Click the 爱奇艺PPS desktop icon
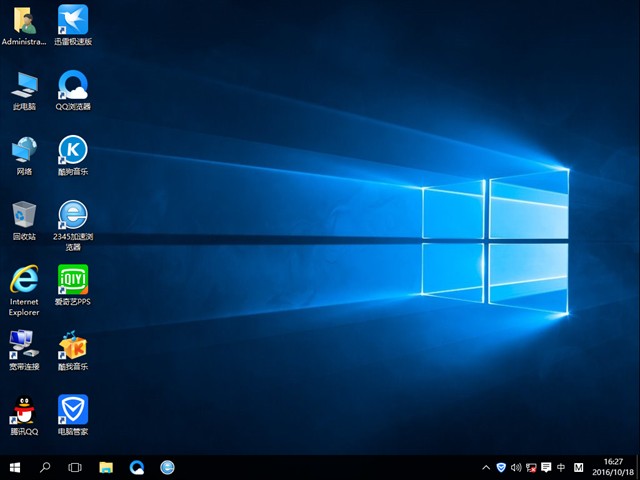Screen dimensions: 640x480 click(x=73, y=280)
